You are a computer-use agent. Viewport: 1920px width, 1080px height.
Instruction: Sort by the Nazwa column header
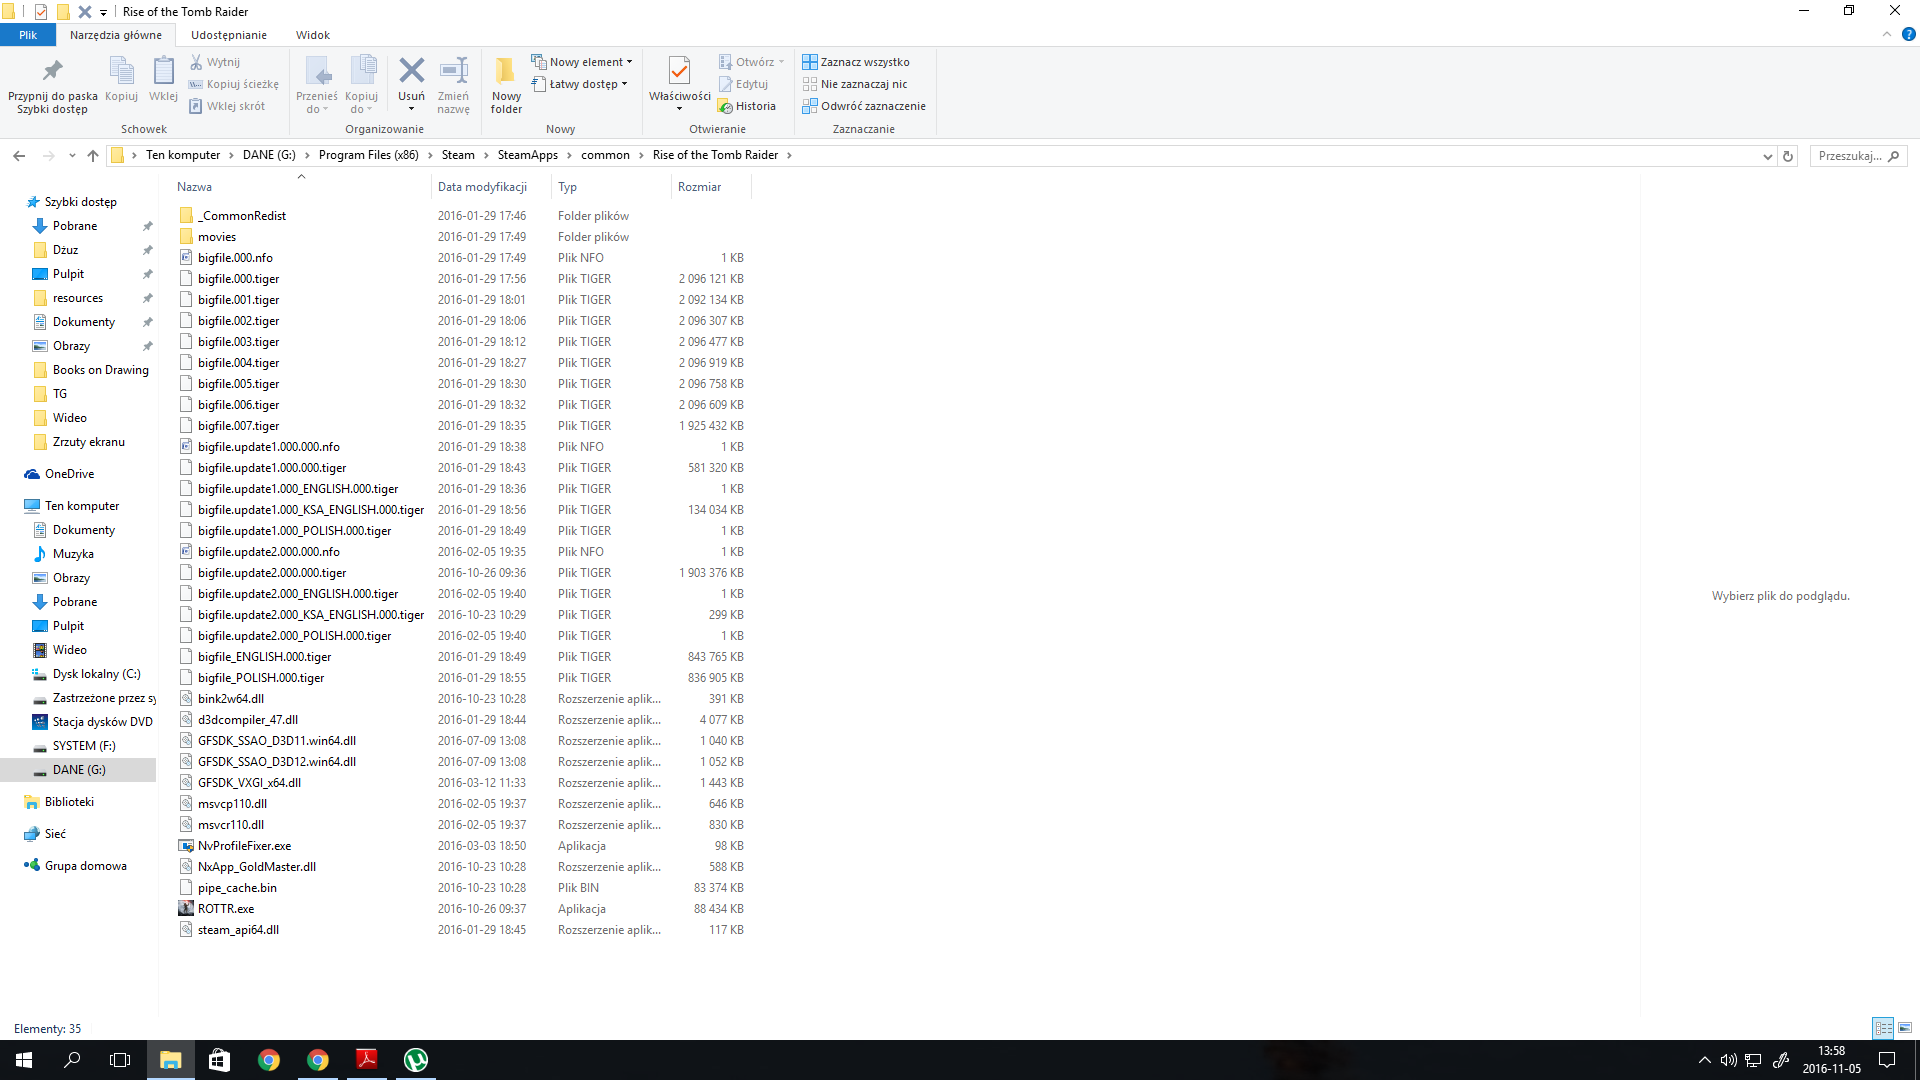click(x=300, y=187)
